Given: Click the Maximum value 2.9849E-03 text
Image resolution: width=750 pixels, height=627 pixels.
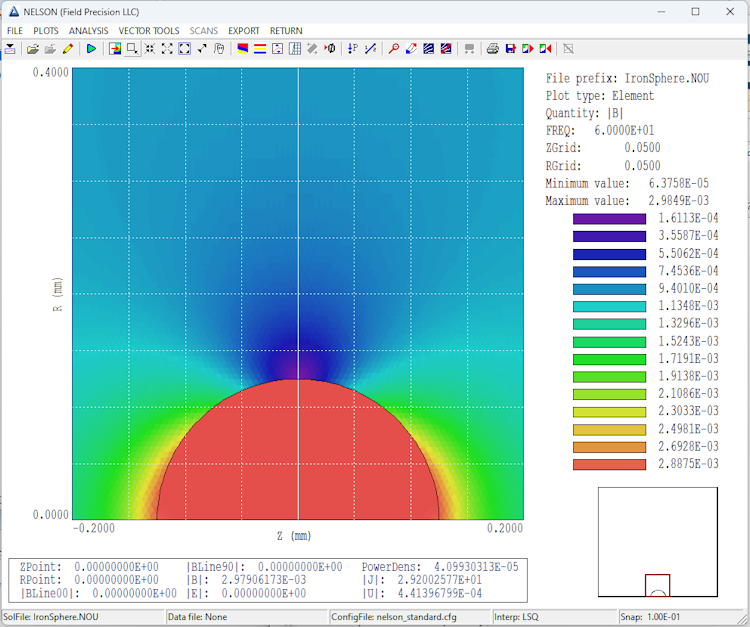Looking at the screenshot, I should [627, 200].
